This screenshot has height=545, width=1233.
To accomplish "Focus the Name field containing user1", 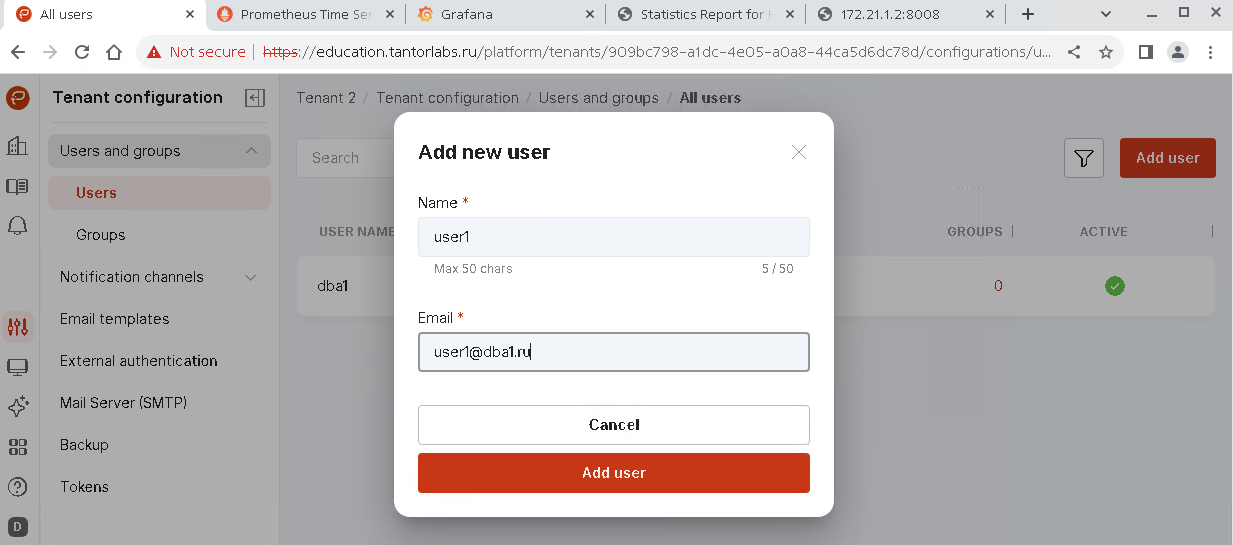I will [x=613, y=237].
